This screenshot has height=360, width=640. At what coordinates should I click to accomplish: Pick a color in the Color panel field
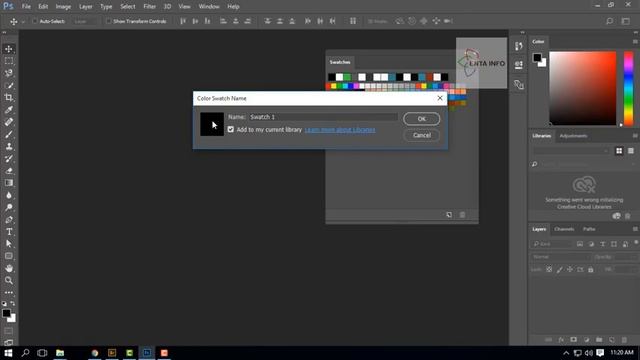(x=582, y=88)
